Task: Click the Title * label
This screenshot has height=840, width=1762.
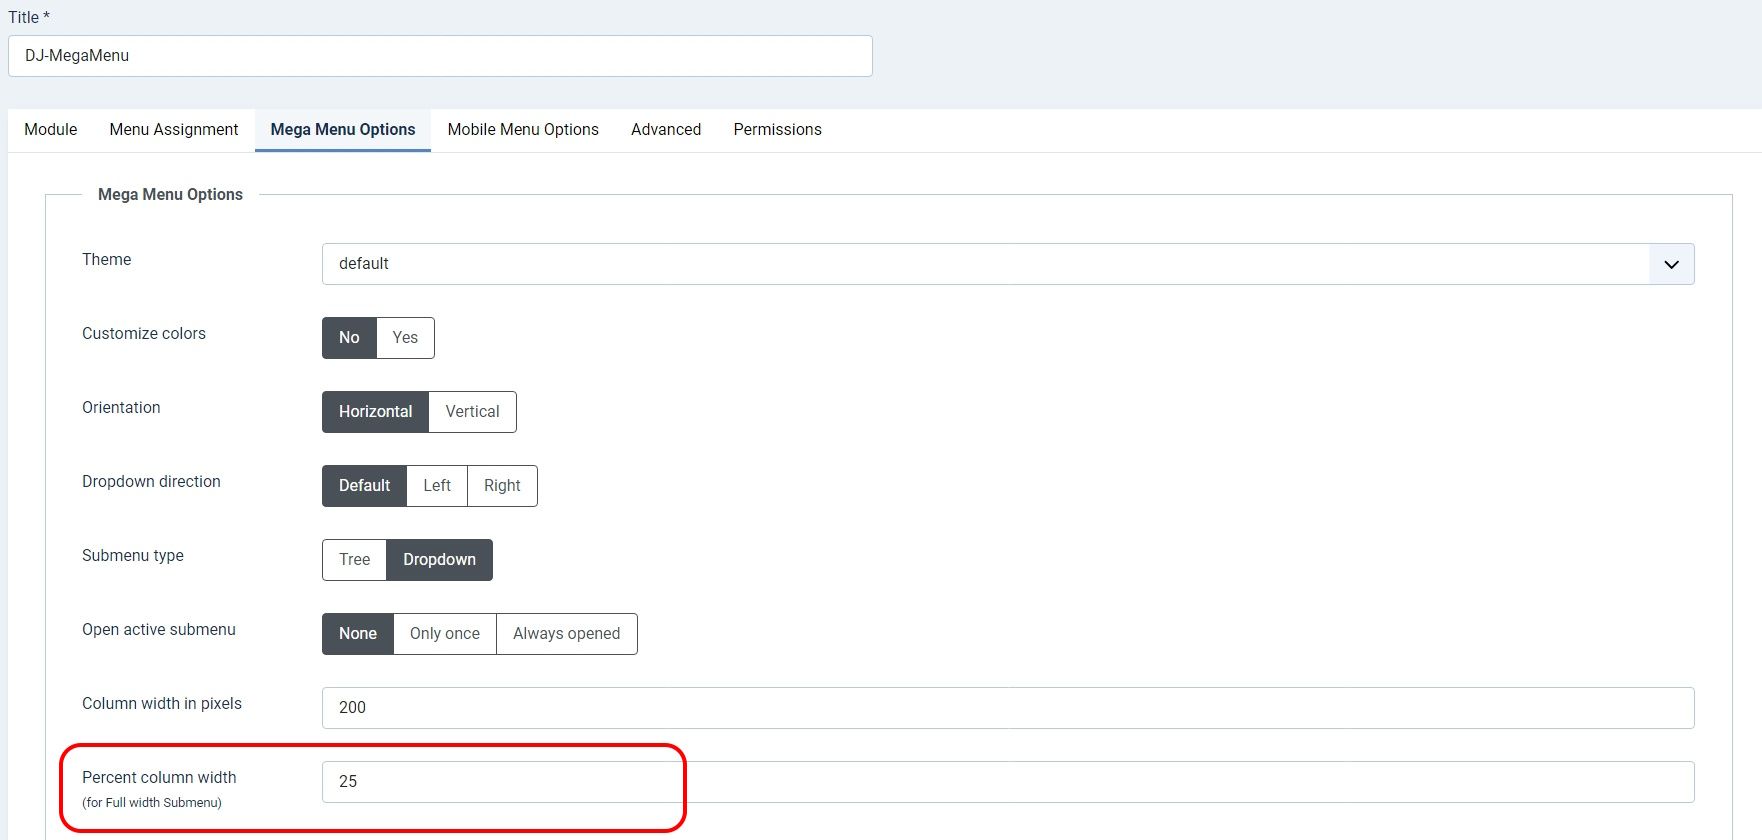Action: click(x=29, y=18)
